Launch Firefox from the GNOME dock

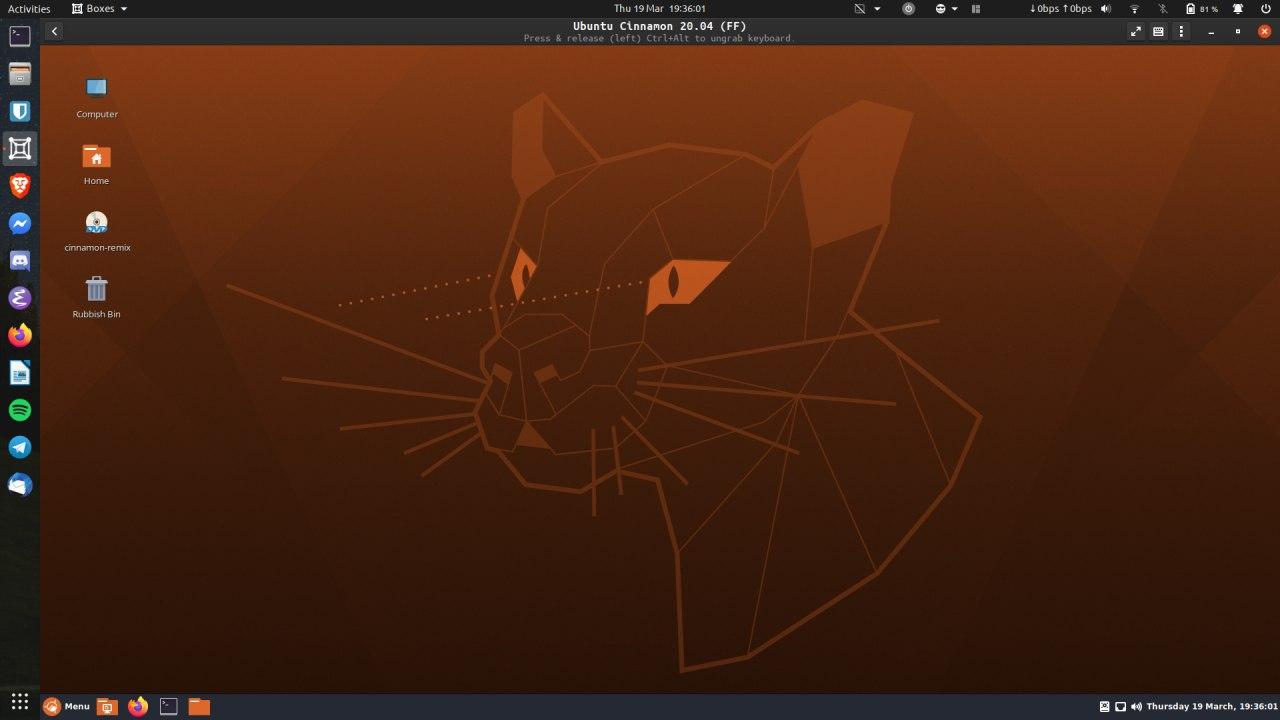click(20, 335)
